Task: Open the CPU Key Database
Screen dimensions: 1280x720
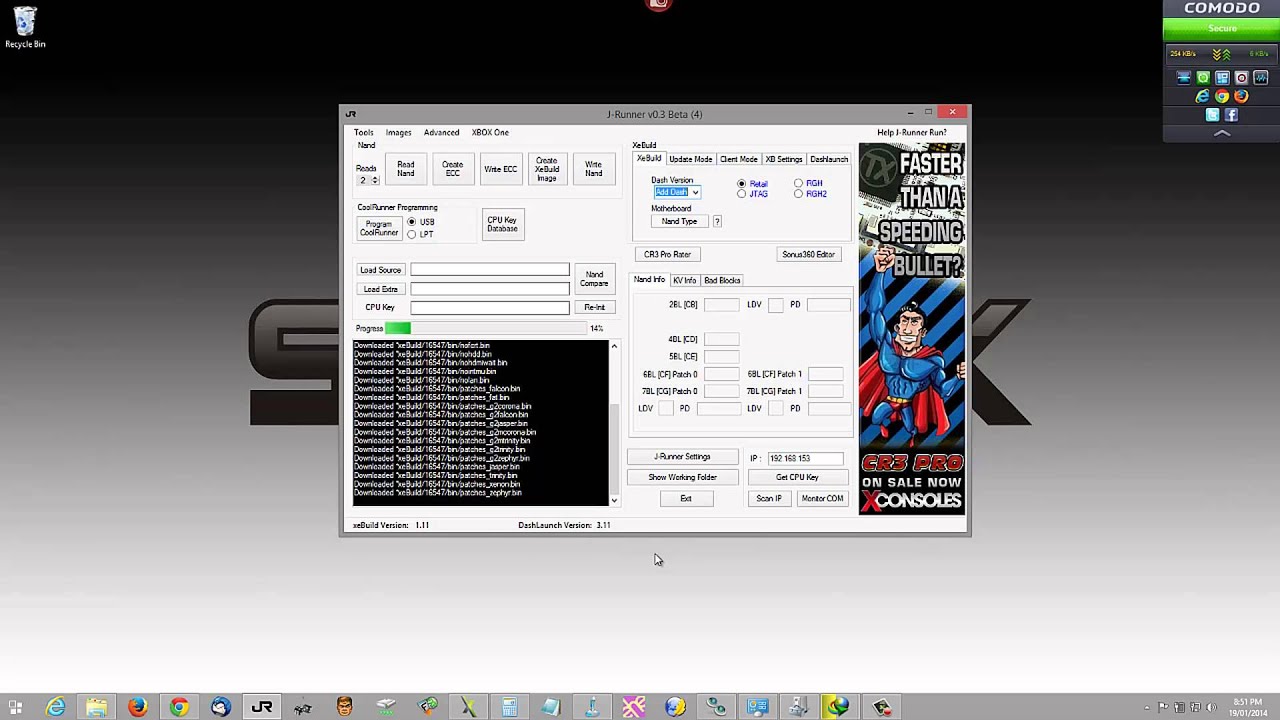Action: 501,224
